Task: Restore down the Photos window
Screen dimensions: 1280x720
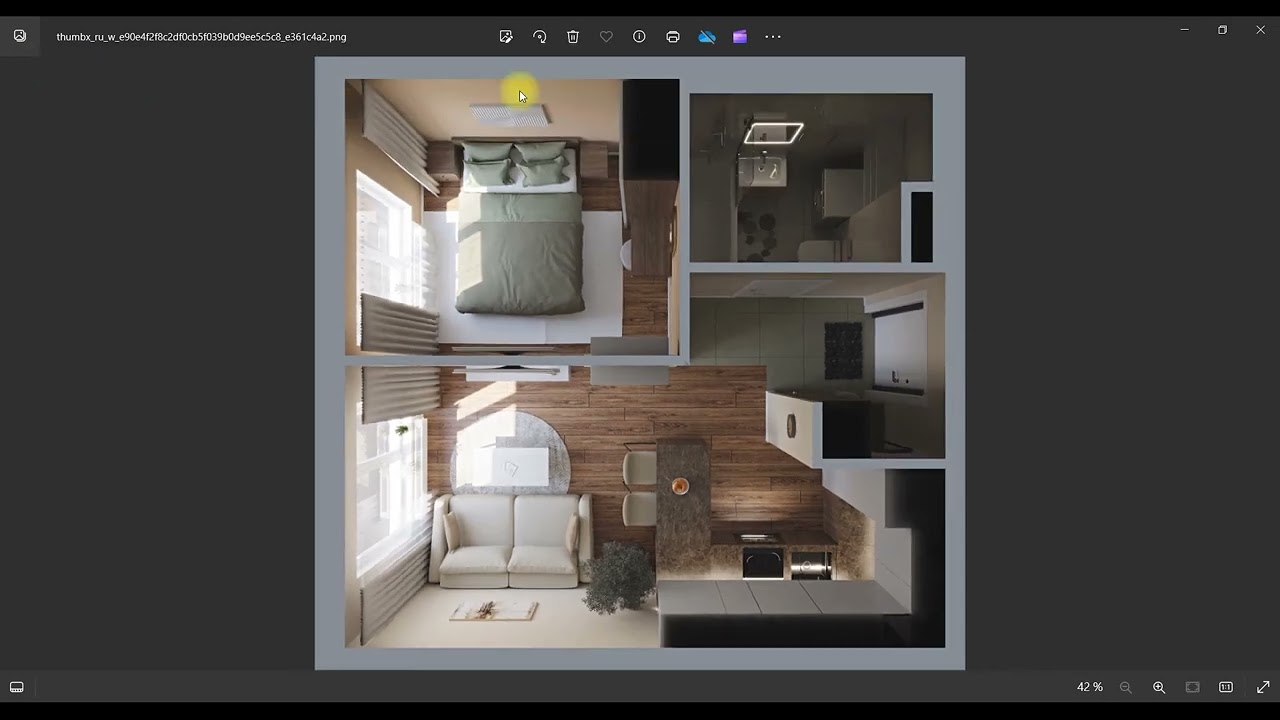Action: coord(1222,30)
